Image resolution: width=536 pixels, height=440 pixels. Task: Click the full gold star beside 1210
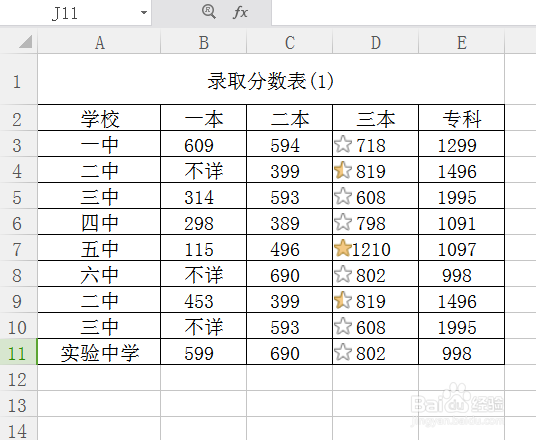[343, 248]
